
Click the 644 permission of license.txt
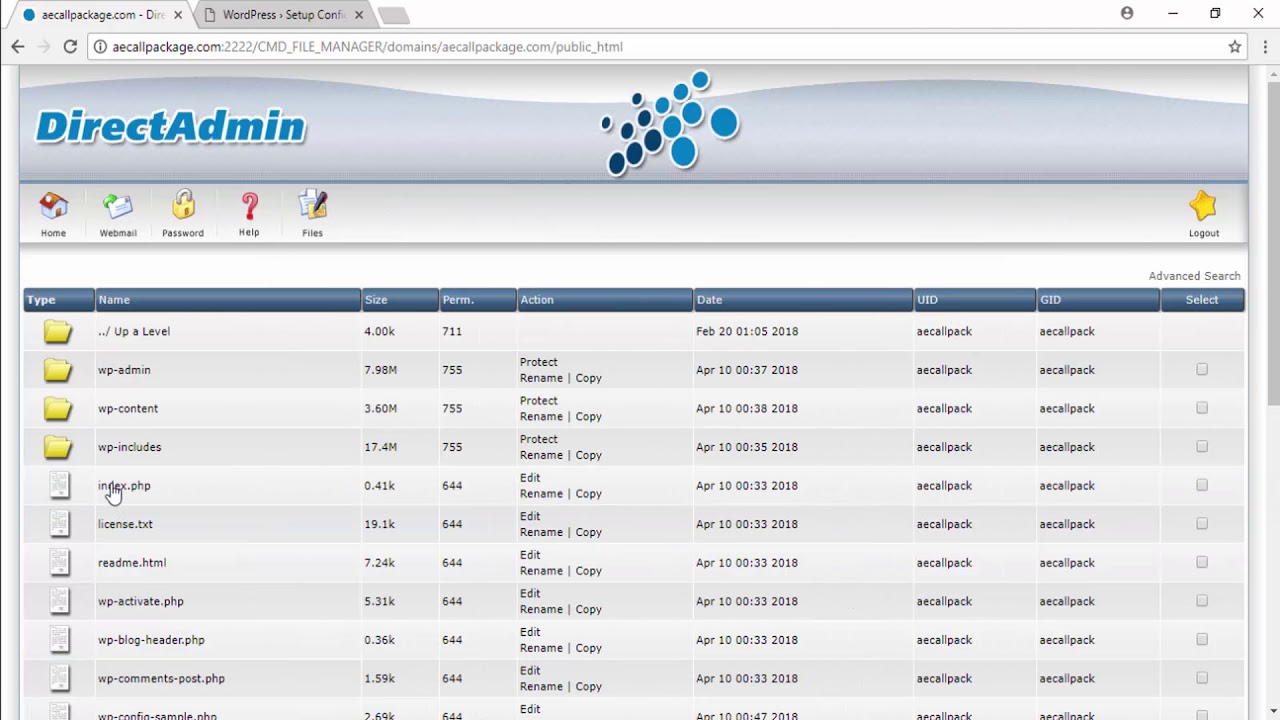(452, 524)
